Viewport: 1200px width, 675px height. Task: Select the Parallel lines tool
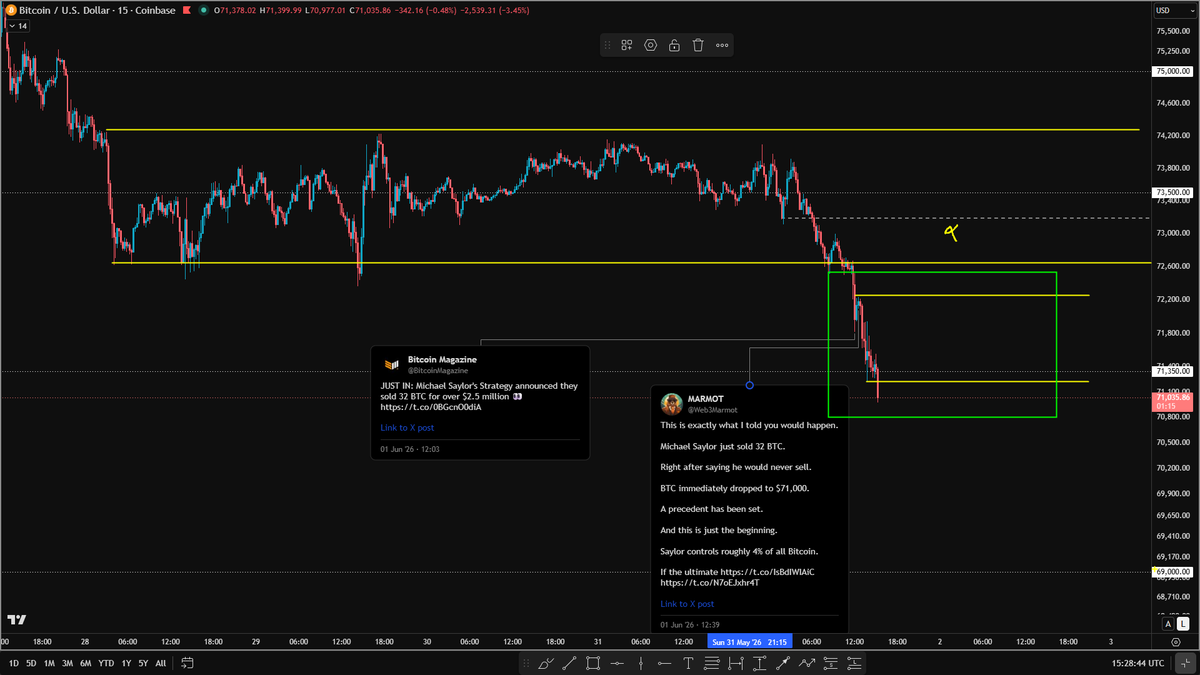712,663
